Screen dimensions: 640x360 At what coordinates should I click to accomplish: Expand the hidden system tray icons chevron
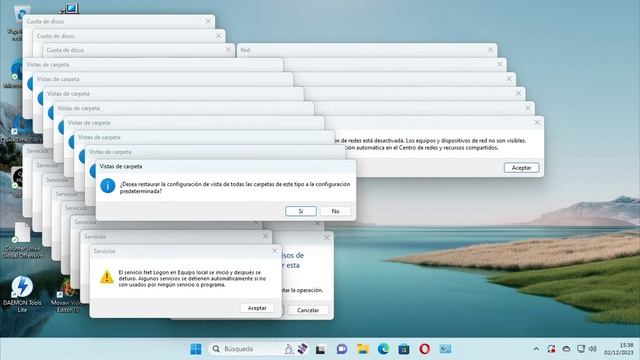(536, 349)
